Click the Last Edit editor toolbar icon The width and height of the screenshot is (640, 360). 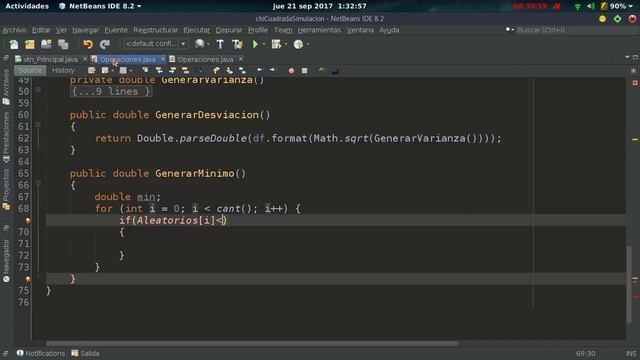(x=92, y=71)
